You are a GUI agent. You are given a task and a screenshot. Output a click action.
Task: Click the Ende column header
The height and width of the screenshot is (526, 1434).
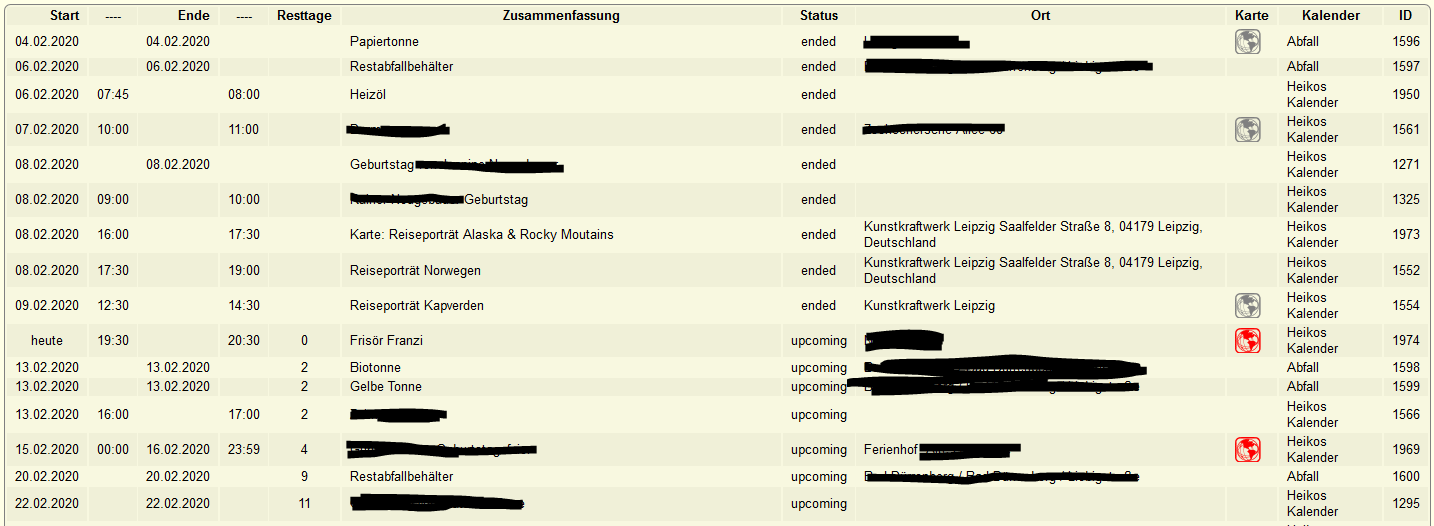(193, 15)
